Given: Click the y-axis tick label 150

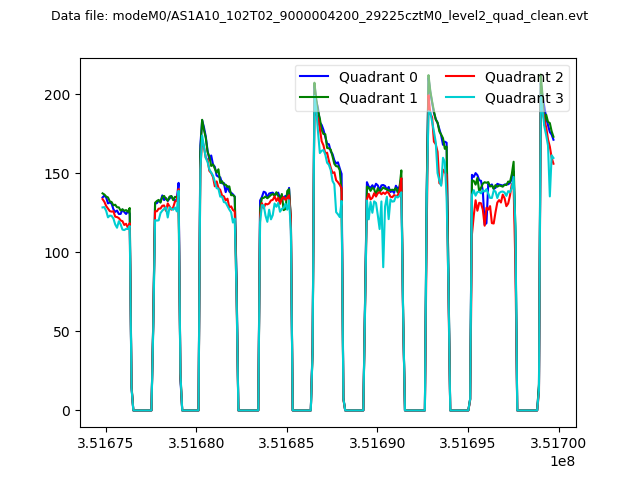Looking at the screenshot, I should click(x=60, y=174).
